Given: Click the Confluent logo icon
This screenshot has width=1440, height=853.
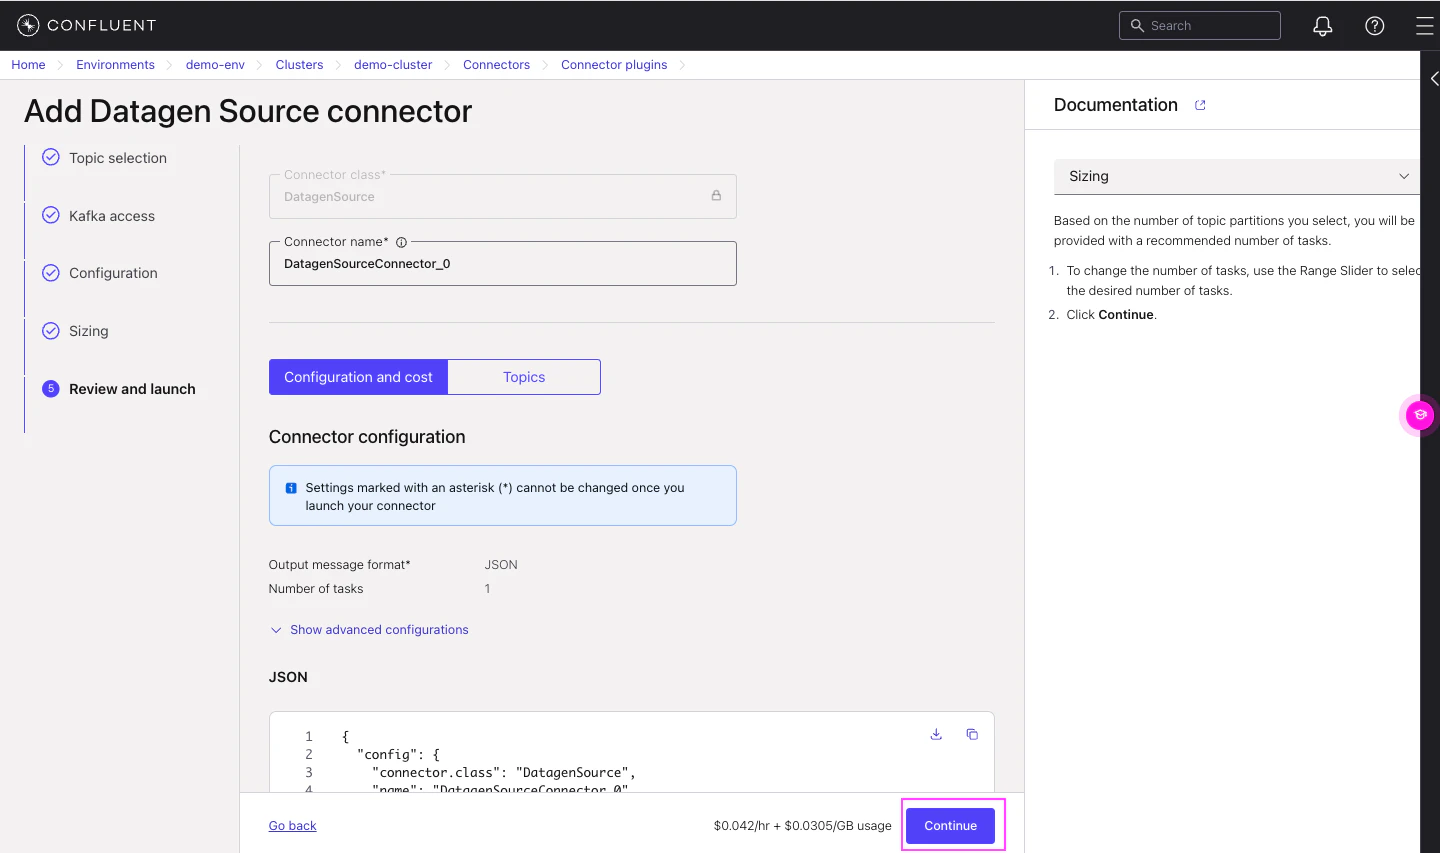Looking at the screenshot, I should [x=28, y=25].
